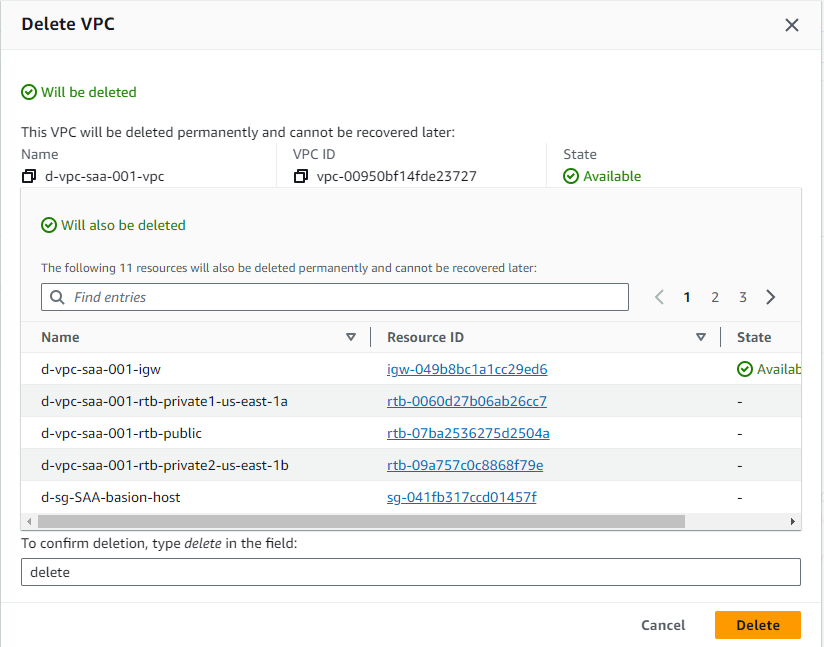This screenshot has height=647, width=824.
Task: Go to previous page of resources
Action: pos(659,297)
